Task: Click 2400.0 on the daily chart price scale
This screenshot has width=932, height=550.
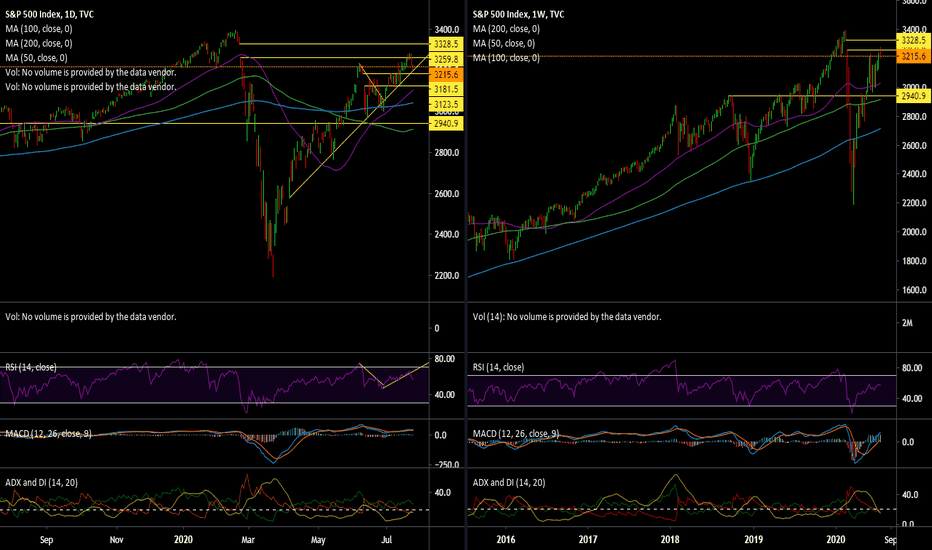Action: [446, 235]
